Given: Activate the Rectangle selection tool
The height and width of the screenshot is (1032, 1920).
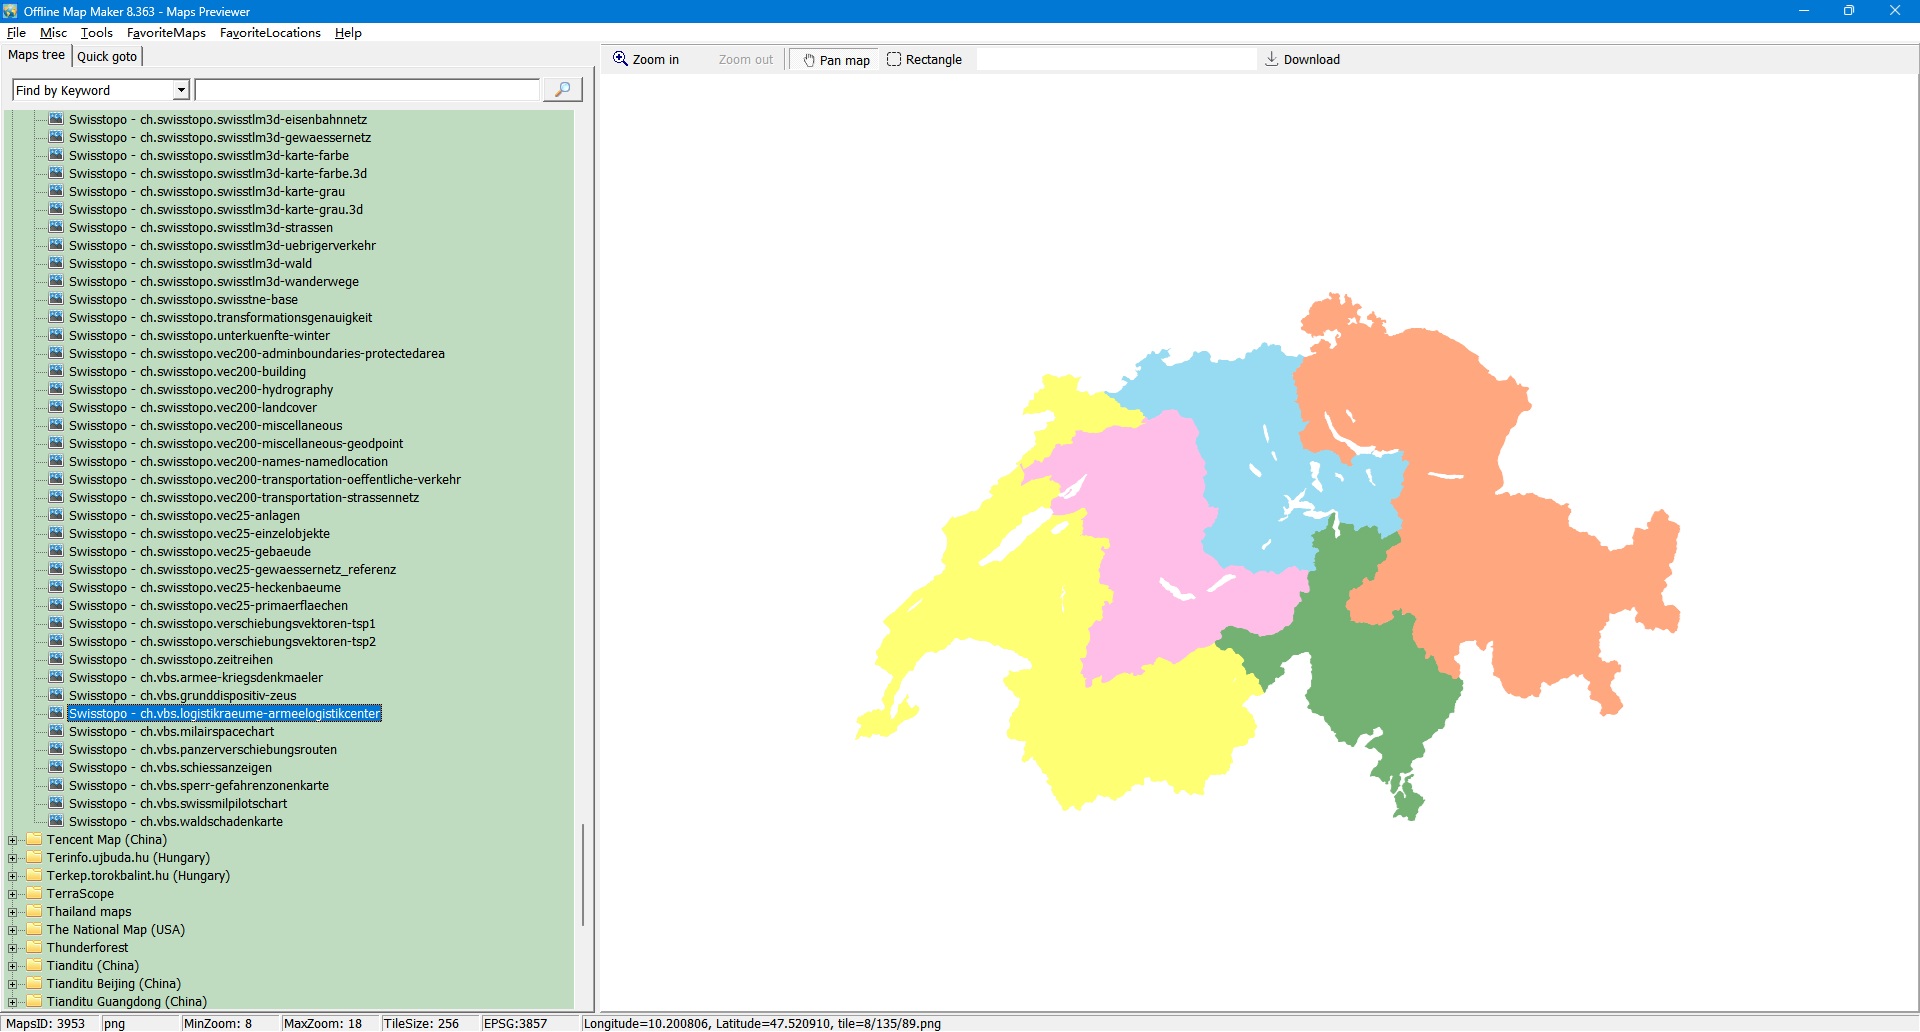Looking at the screenshot, I should tap(924, 60).
